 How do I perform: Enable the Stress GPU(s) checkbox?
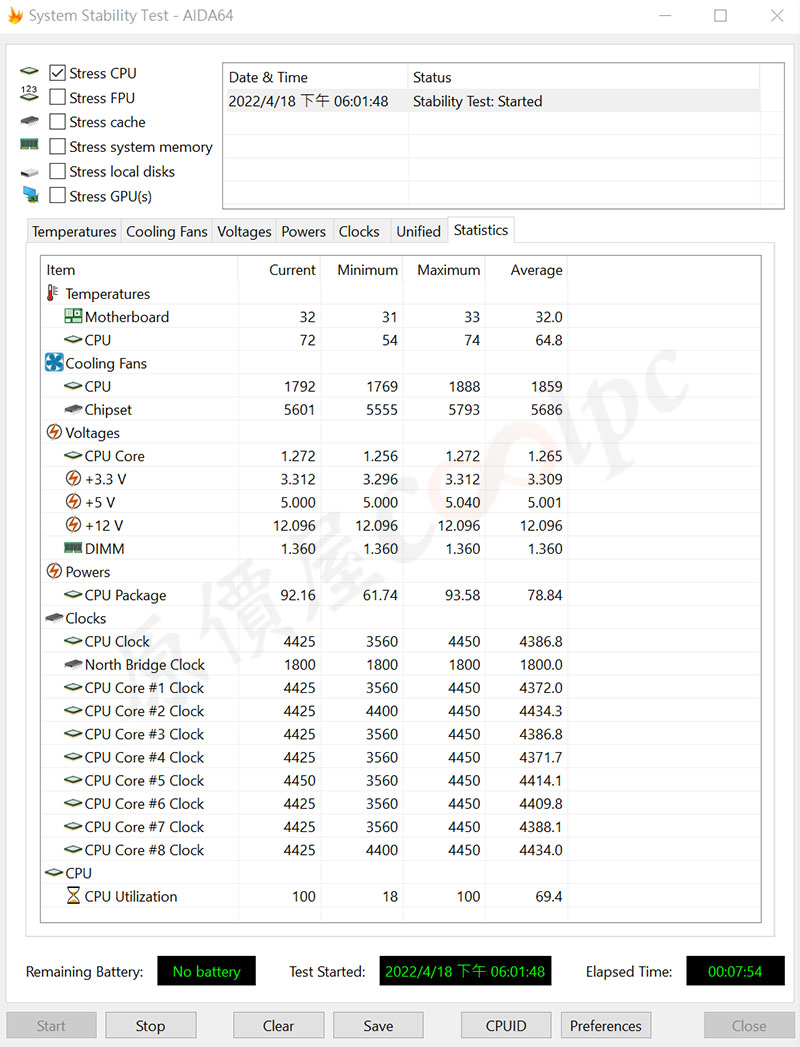pyautogui.click(x=57, y=196)
